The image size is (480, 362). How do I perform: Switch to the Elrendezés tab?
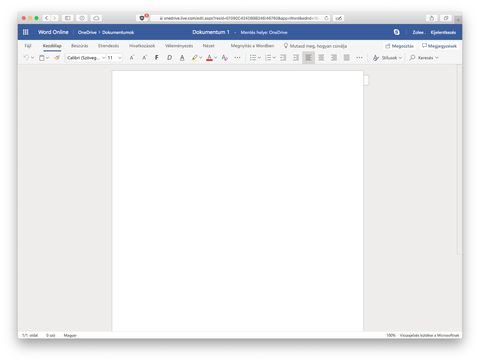click(109, 46)
